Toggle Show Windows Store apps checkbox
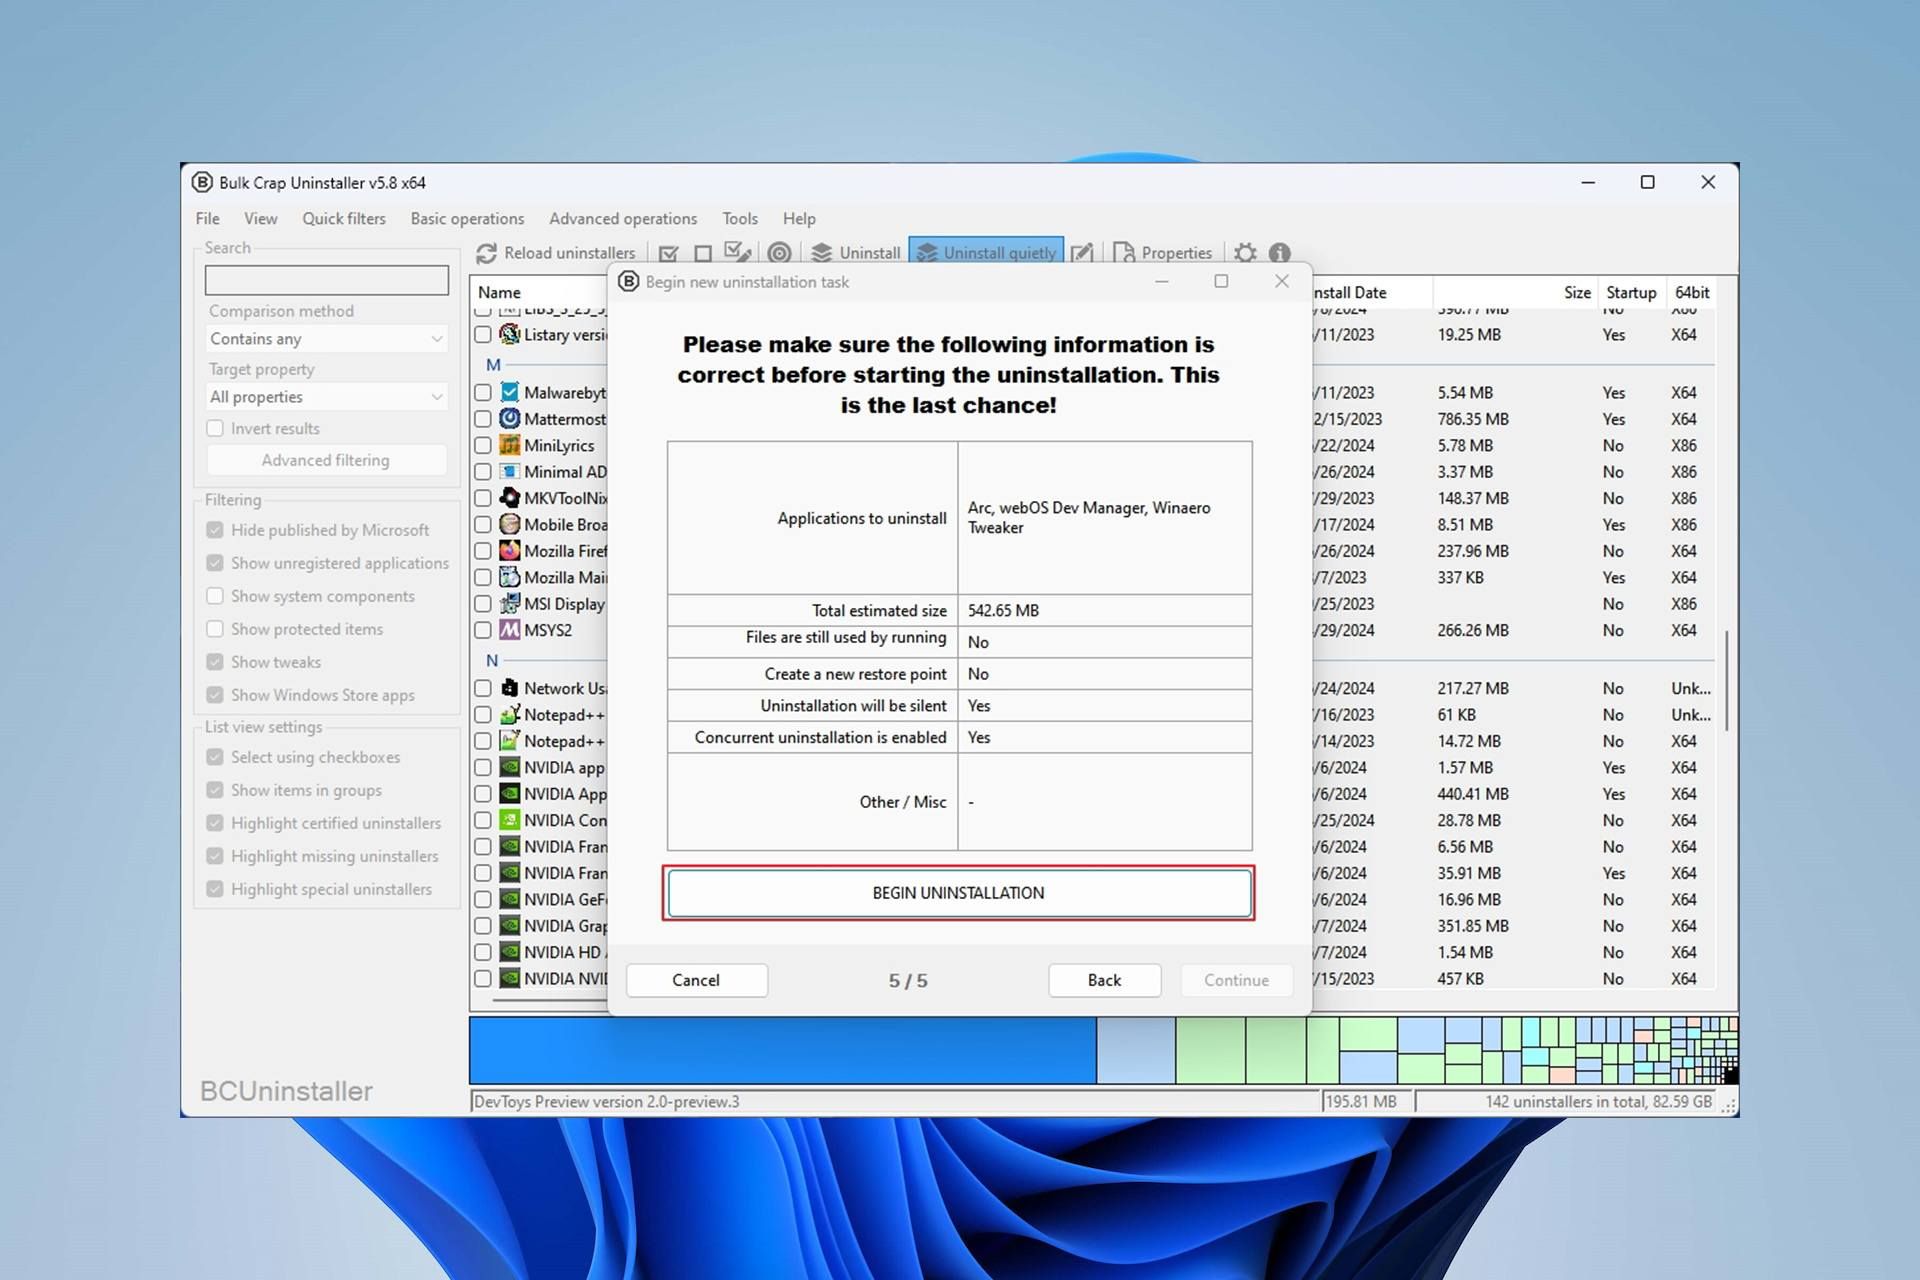The width and height of the screenshot is (1920, 1280). pos(215,695)
